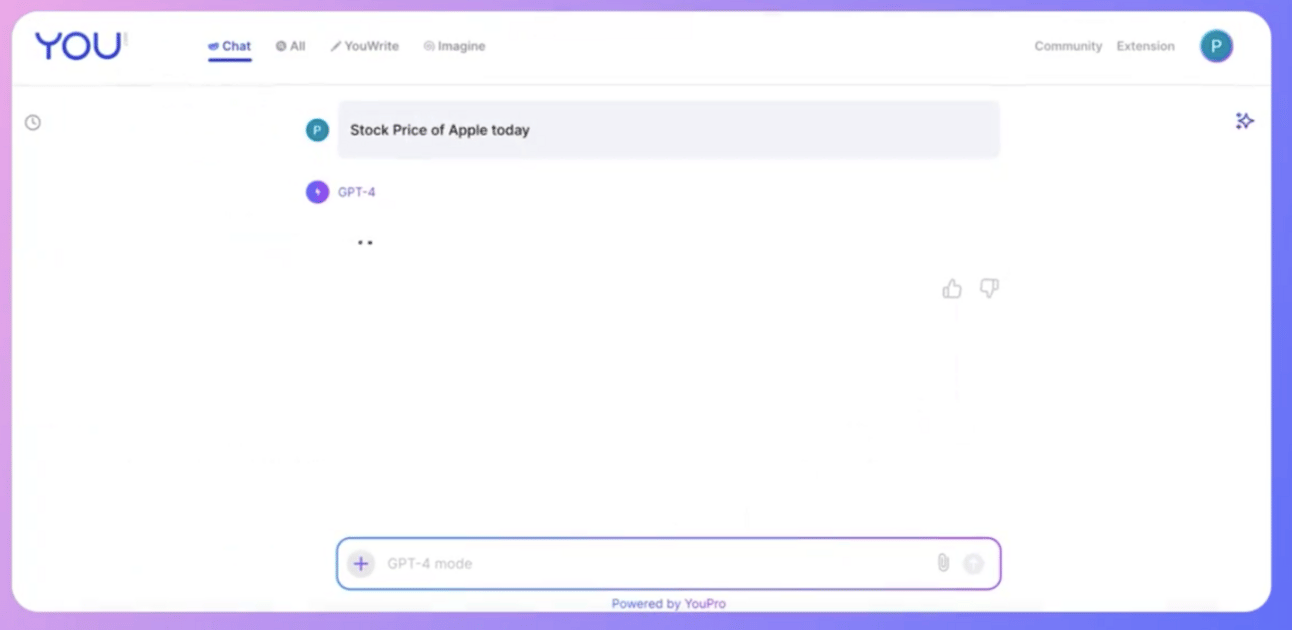Viewport: 1292px width, 630px height.
Task: Open the profile avatar menu
Action: pos(1216,46)
